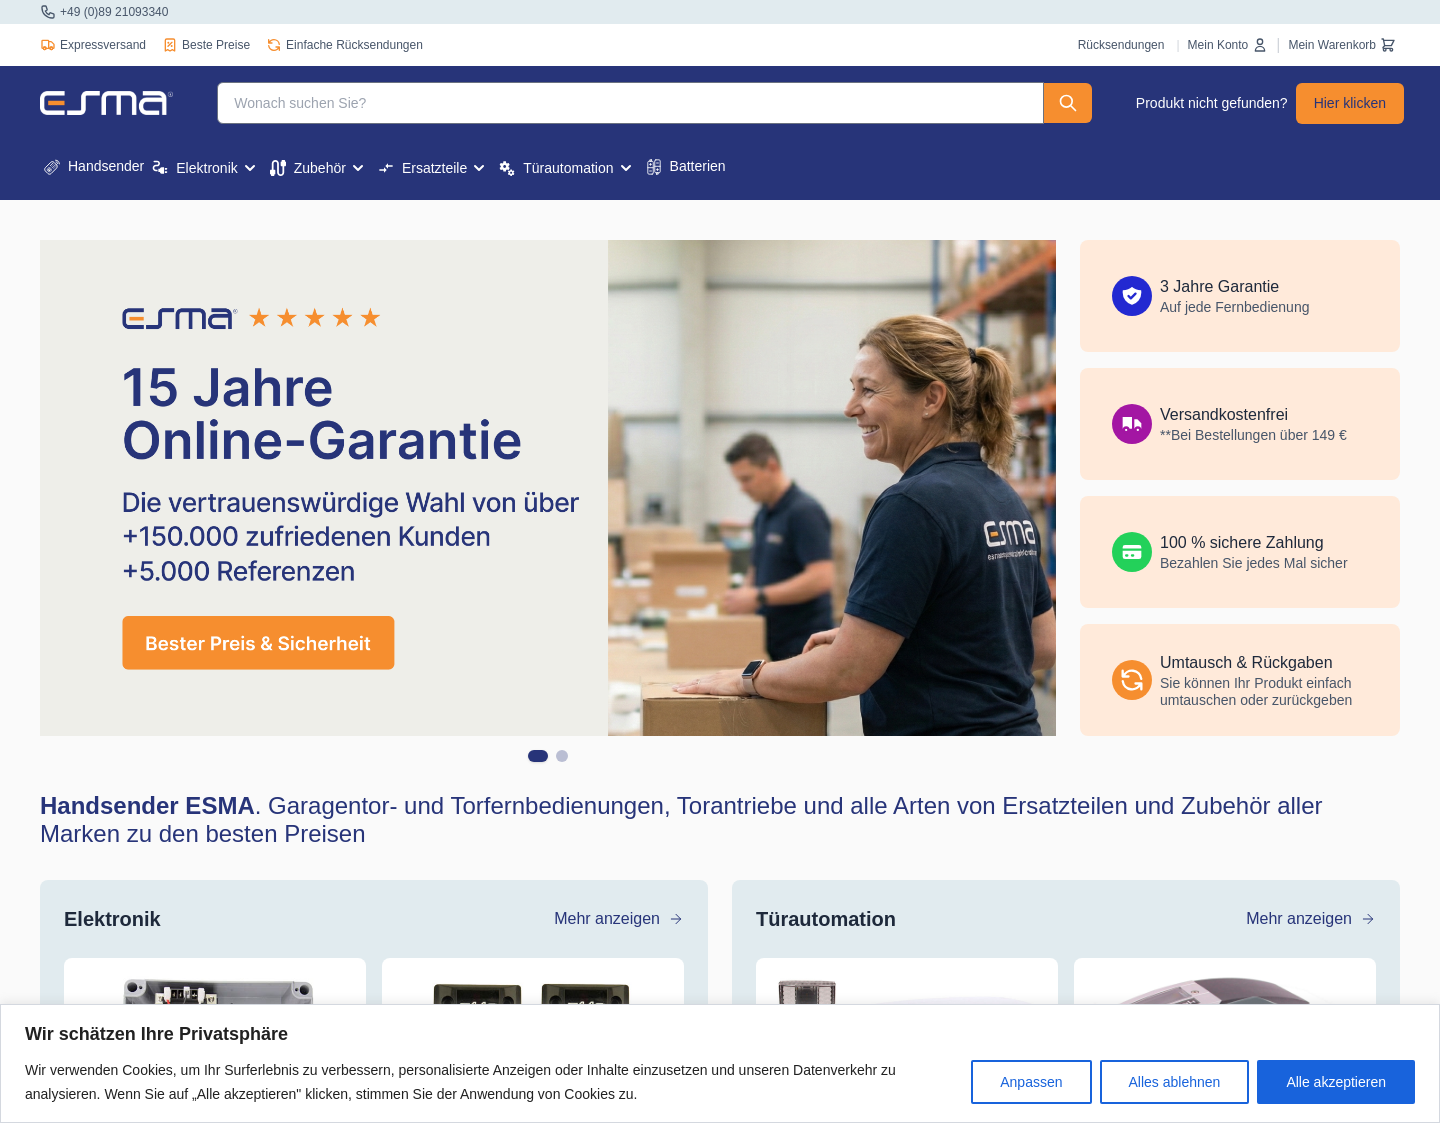Click arrow next to Elektronik Mehr anzeigen
The width and height of the screenshot is (1440, 1123).
coord(676,919)
